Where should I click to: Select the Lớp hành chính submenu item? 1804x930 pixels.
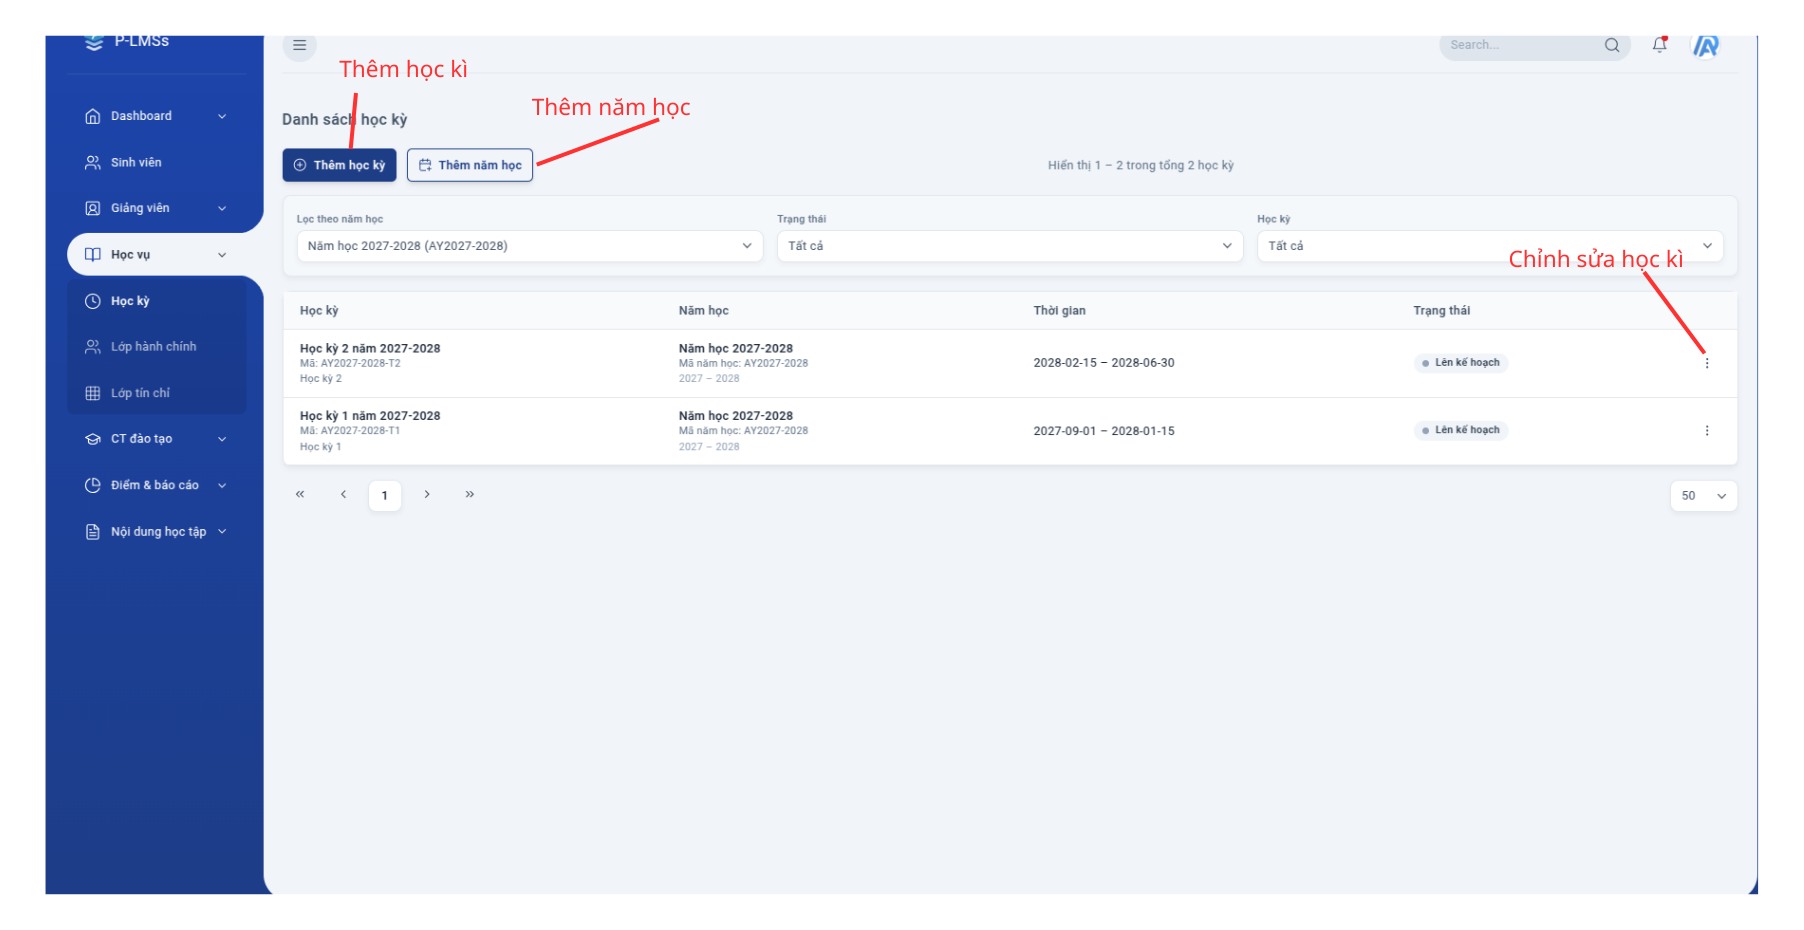(x=157, y=347)
